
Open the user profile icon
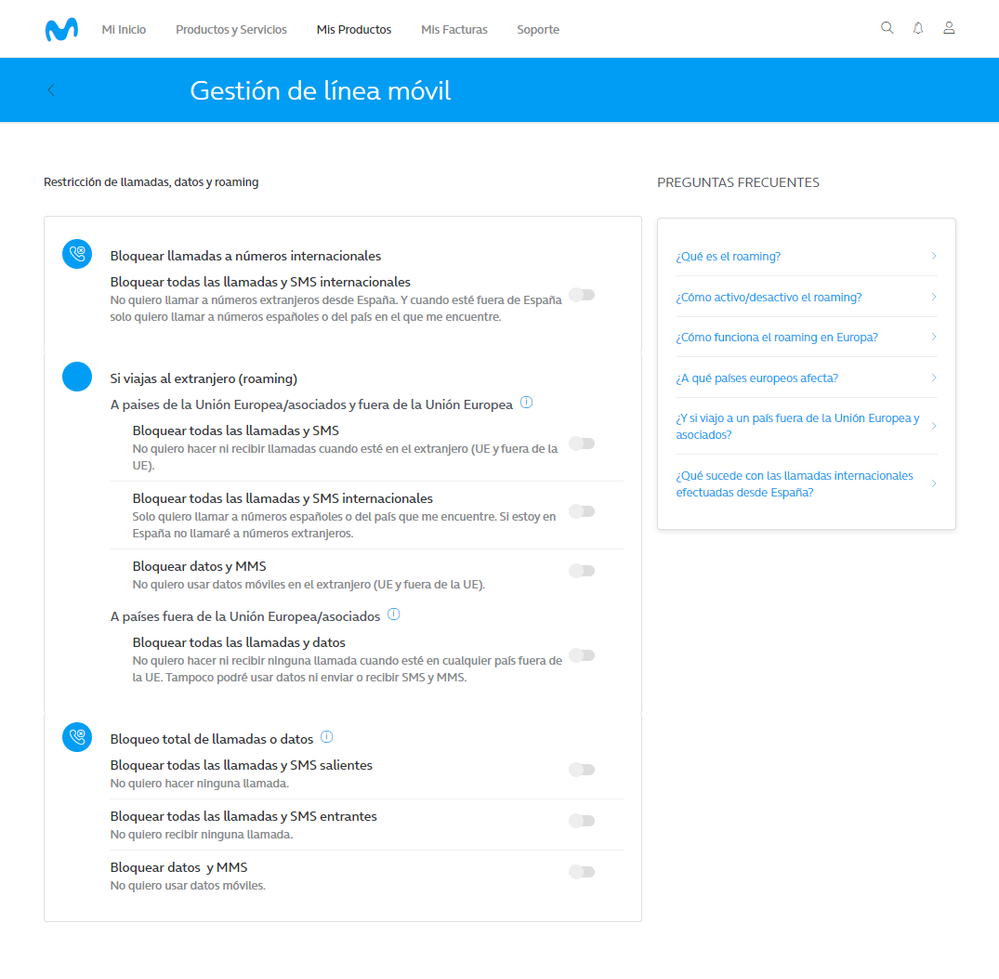tap(949, 28)
